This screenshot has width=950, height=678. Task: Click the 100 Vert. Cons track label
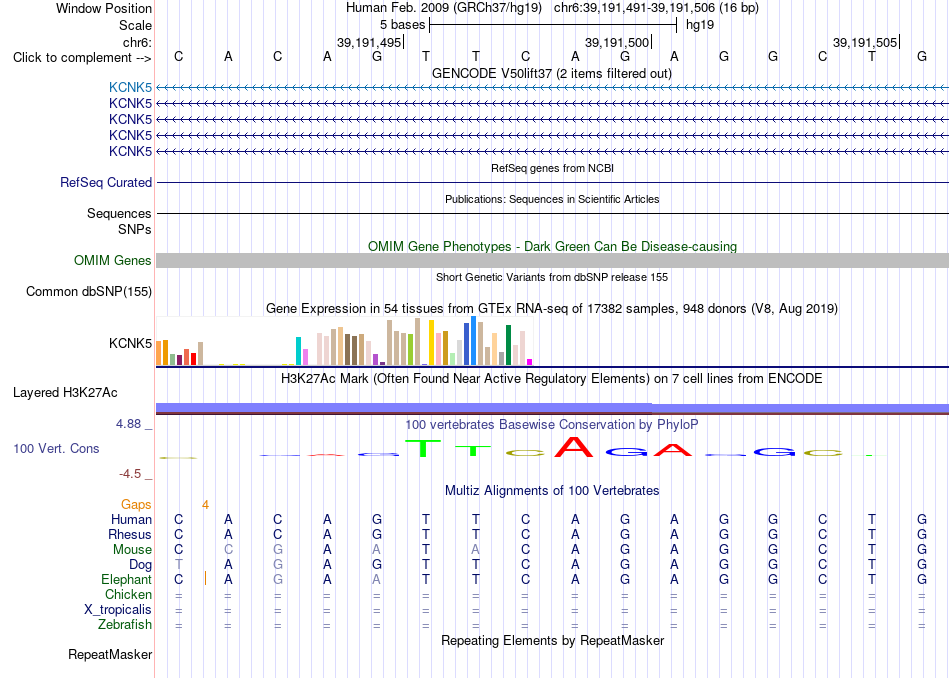(x=56, y=448)
